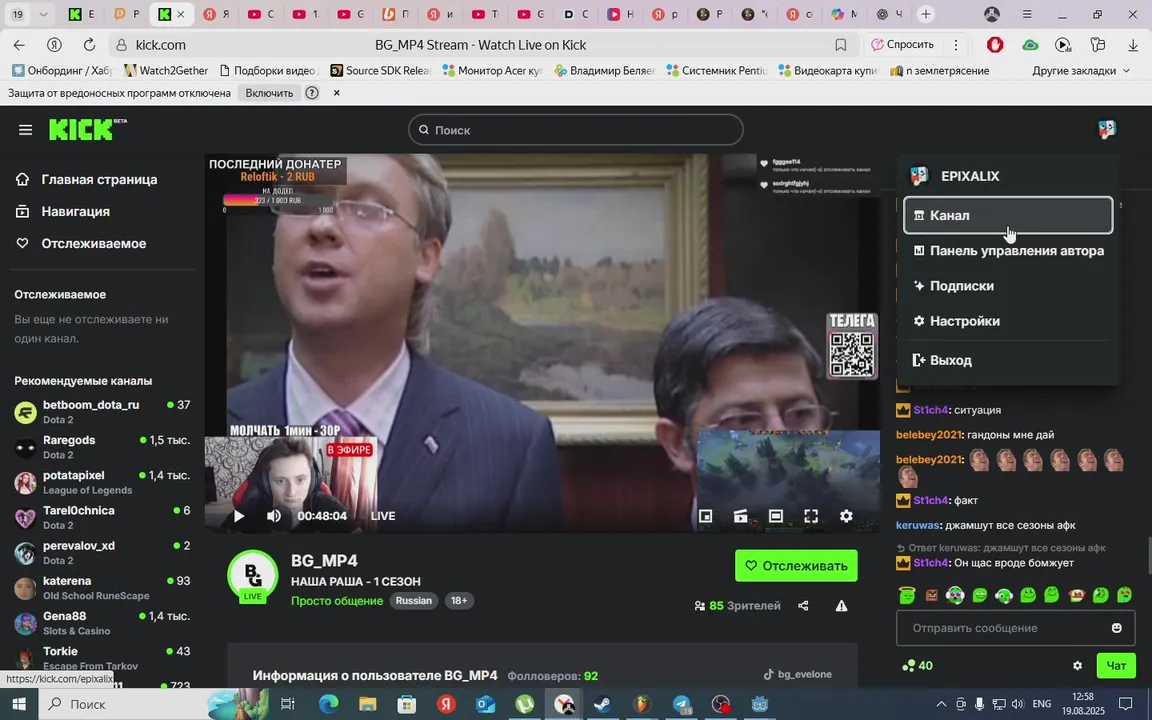The width and height of the screenshot is (1152, 720).
Task: Open the Gena88 recommended channel
Action: point(102,623)
